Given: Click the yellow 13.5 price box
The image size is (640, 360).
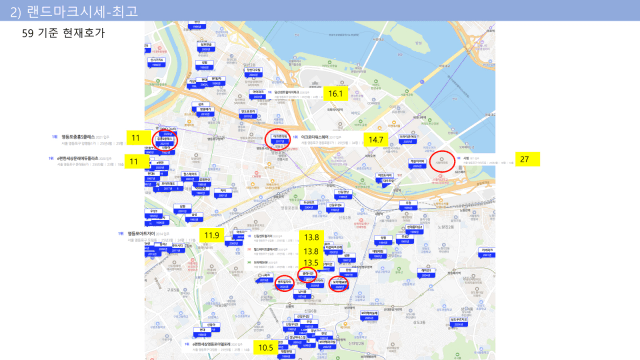Looking at the screenshot, I should coord(311,262).
